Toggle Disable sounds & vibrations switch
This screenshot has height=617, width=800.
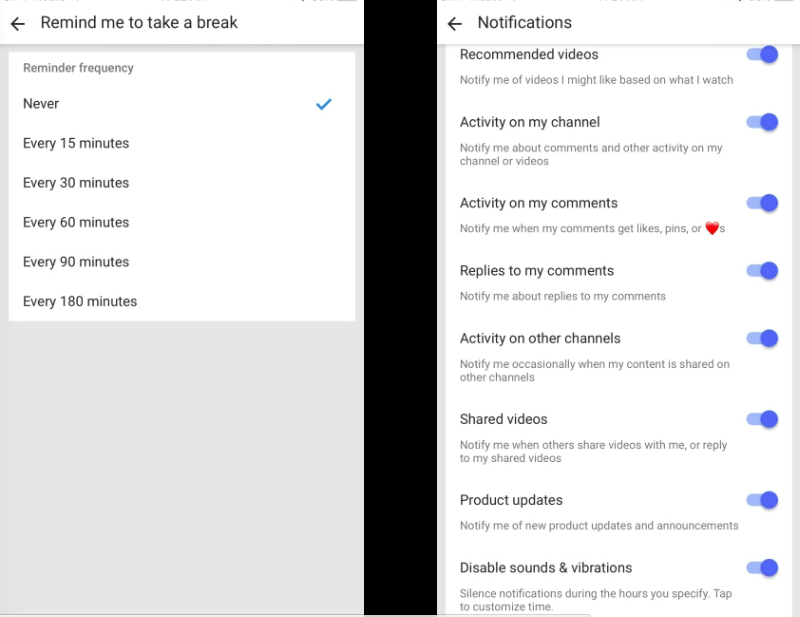[762, 568]
